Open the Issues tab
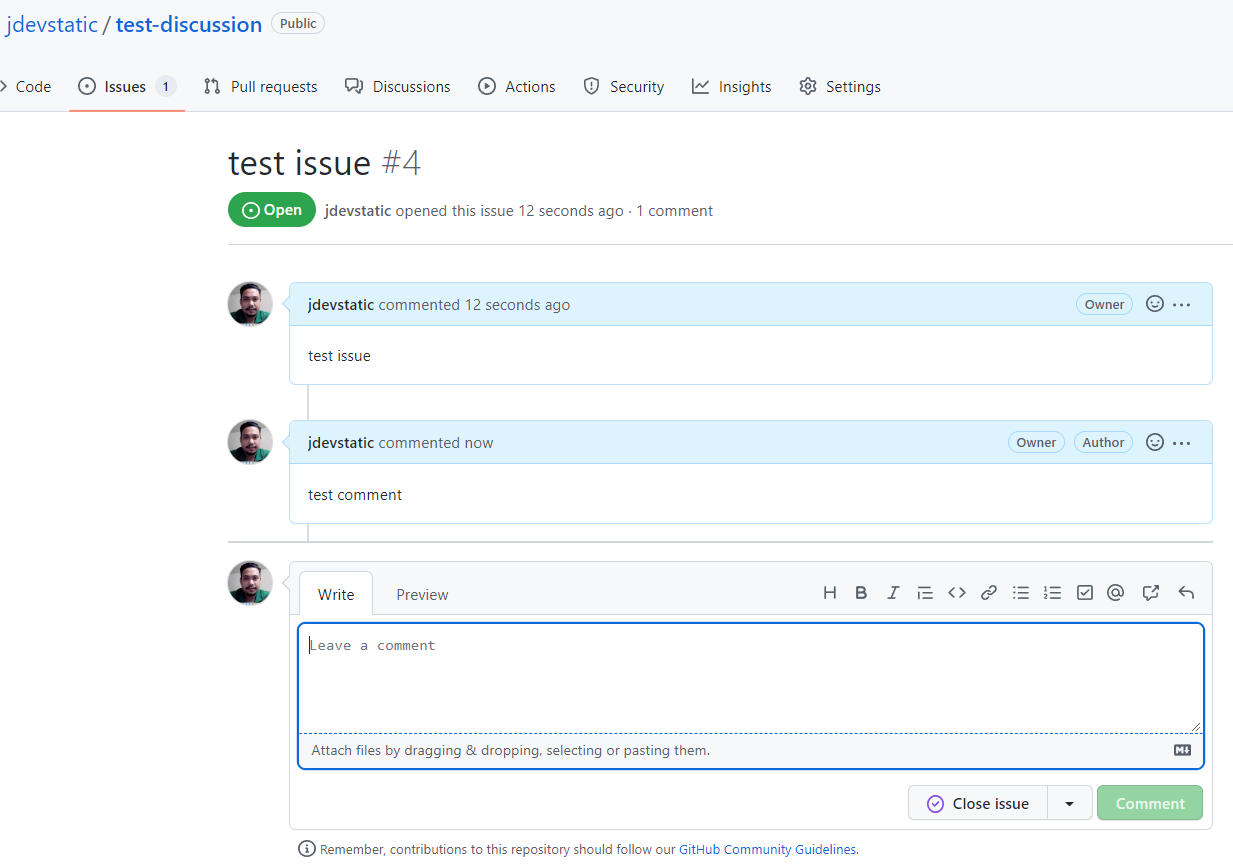Screen dimensions: 1233x866 (x=127, y=87)
